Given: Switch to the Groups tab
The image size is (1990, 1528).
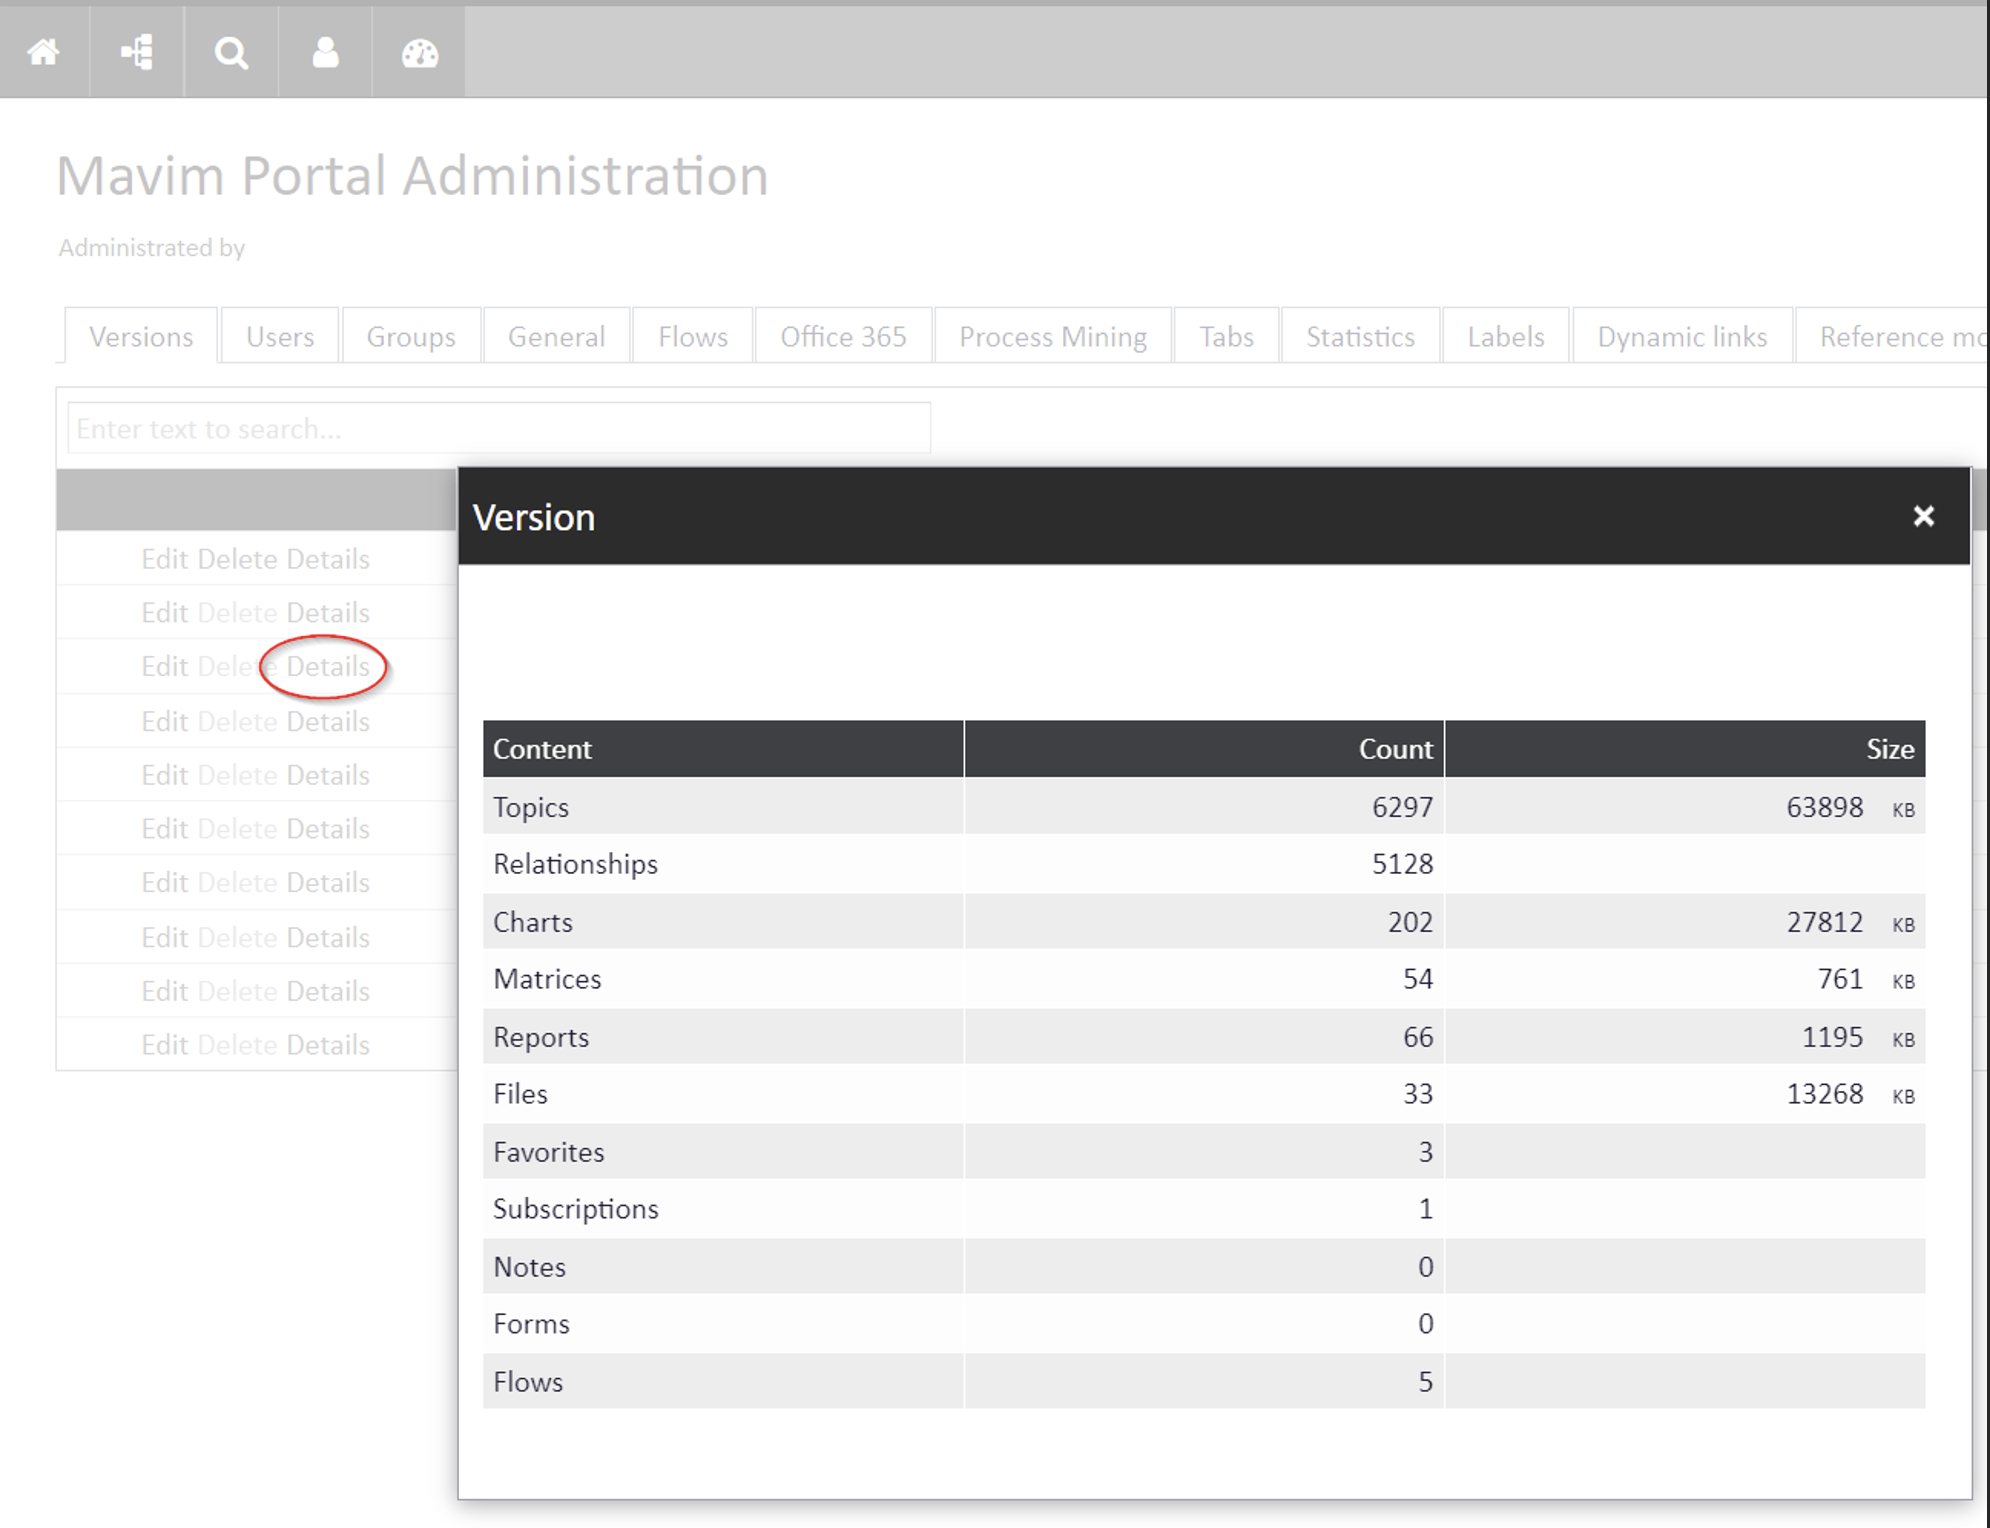Looking at the screenshot, I should [411, 337].
